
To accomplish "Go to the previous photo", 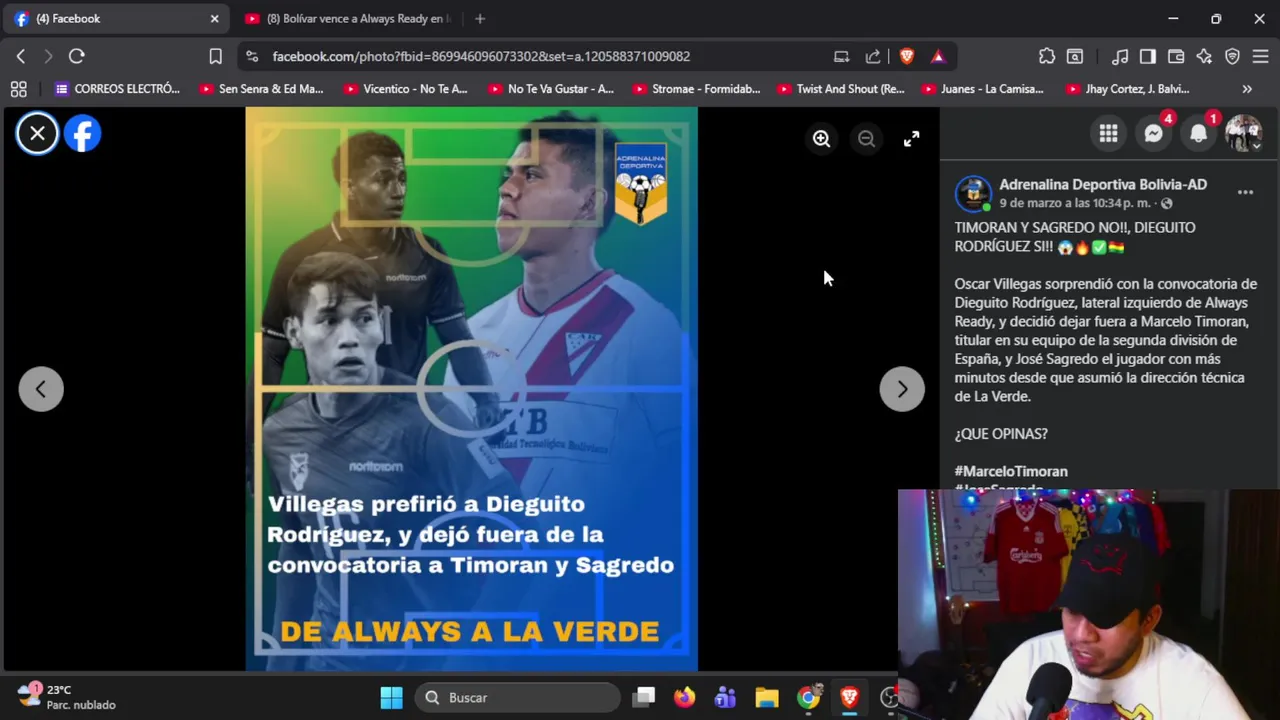I will pos(41,389).
